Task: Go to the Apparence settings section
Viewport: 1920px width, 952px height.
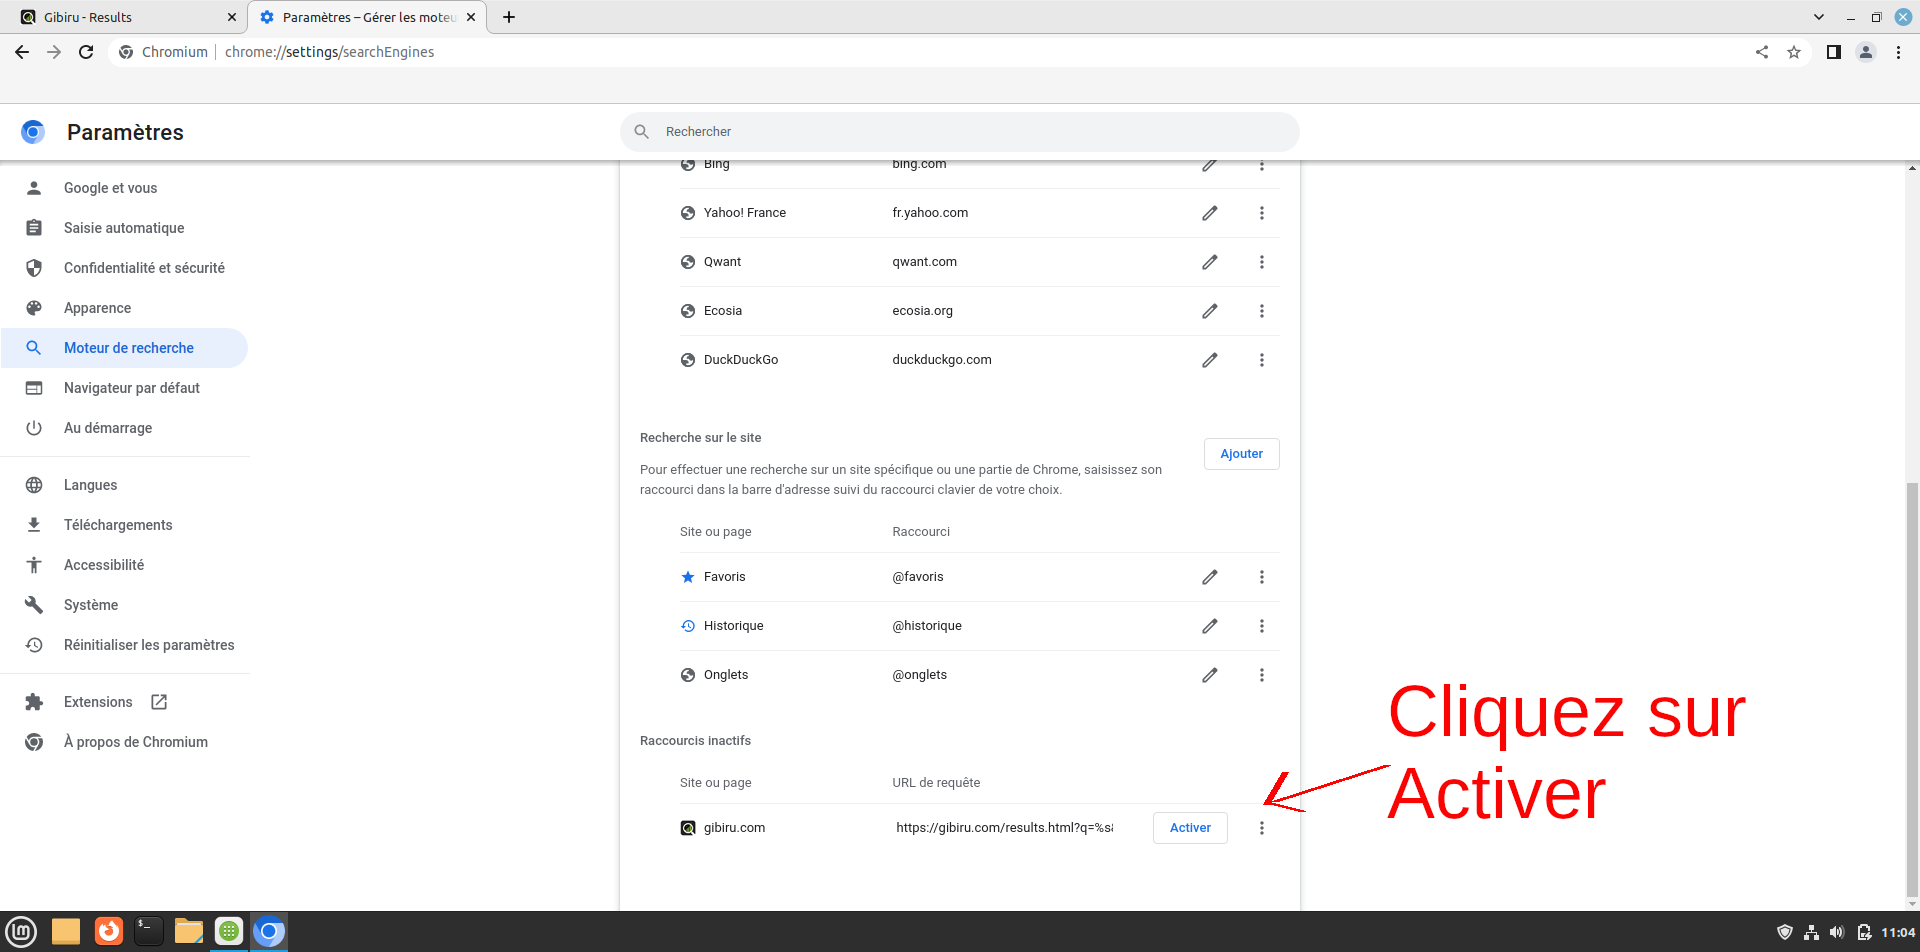Action: (x=97, y=308)
